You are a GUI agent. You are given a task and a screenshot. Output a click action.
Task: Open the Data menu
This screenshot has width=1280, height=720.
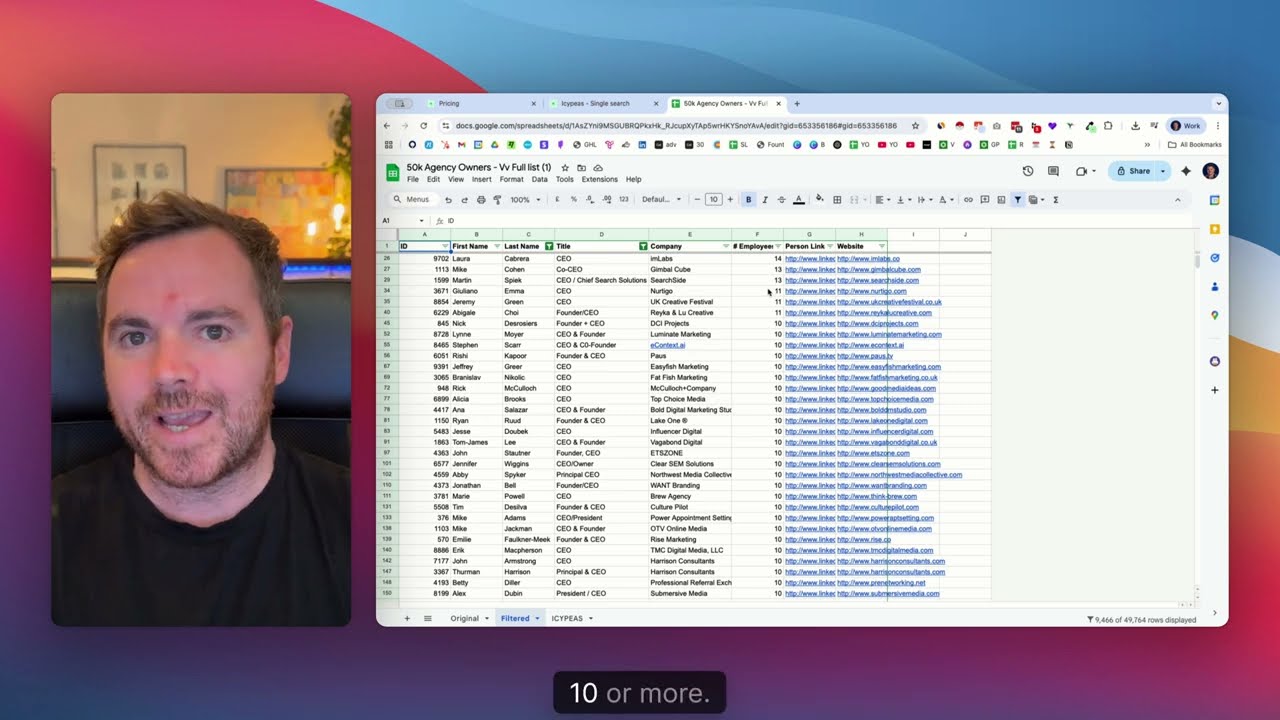coord(539,180)
